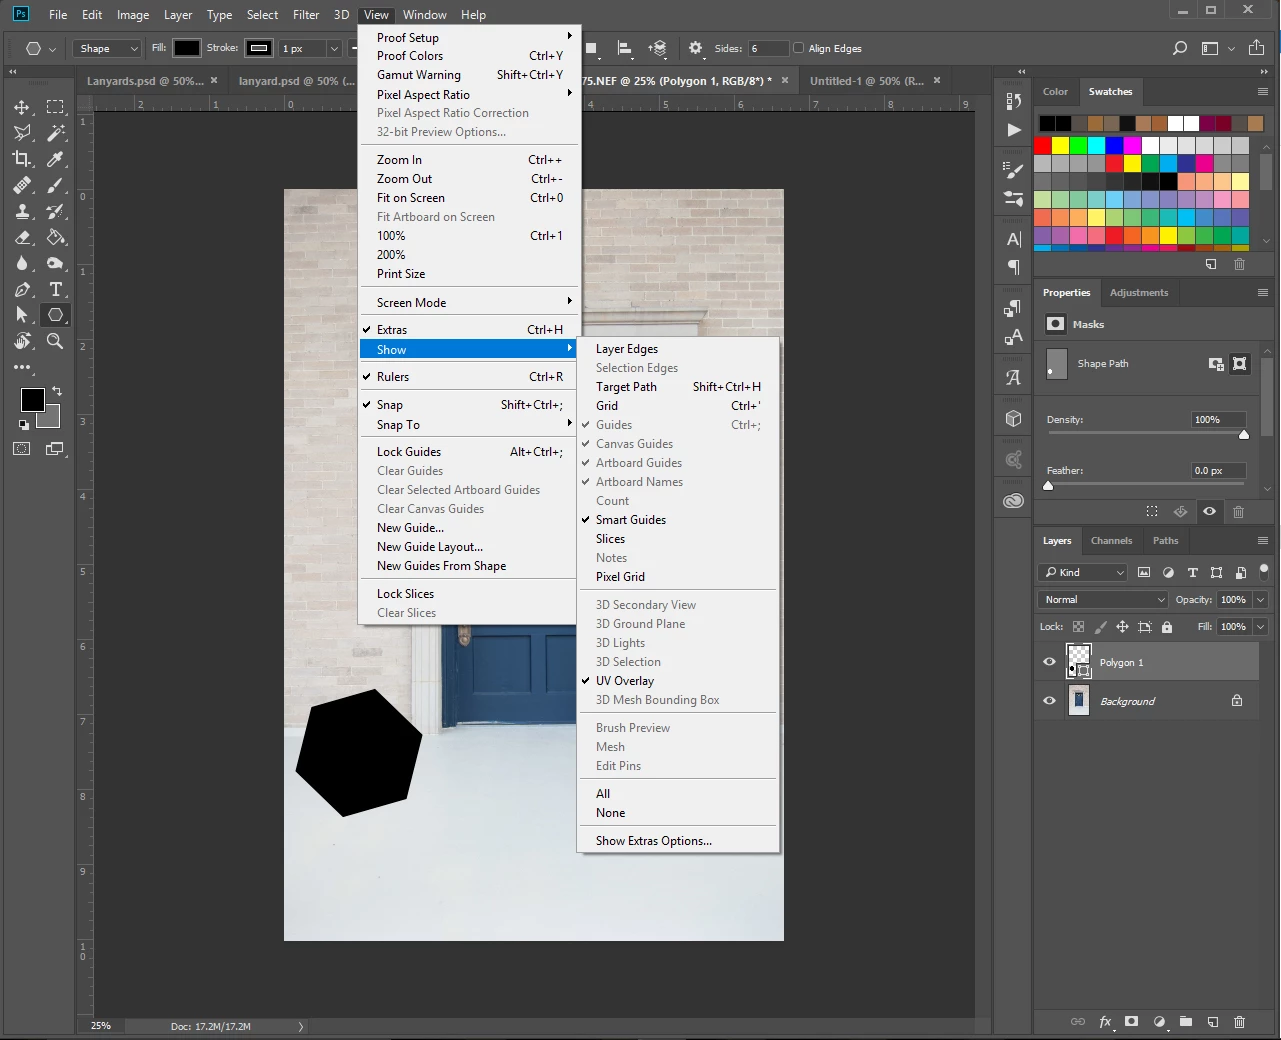The width and height of the screenshot is (1281, 1040).
Task: Open the layer Kind filter dropdown
Action: tap(1083, 572)
